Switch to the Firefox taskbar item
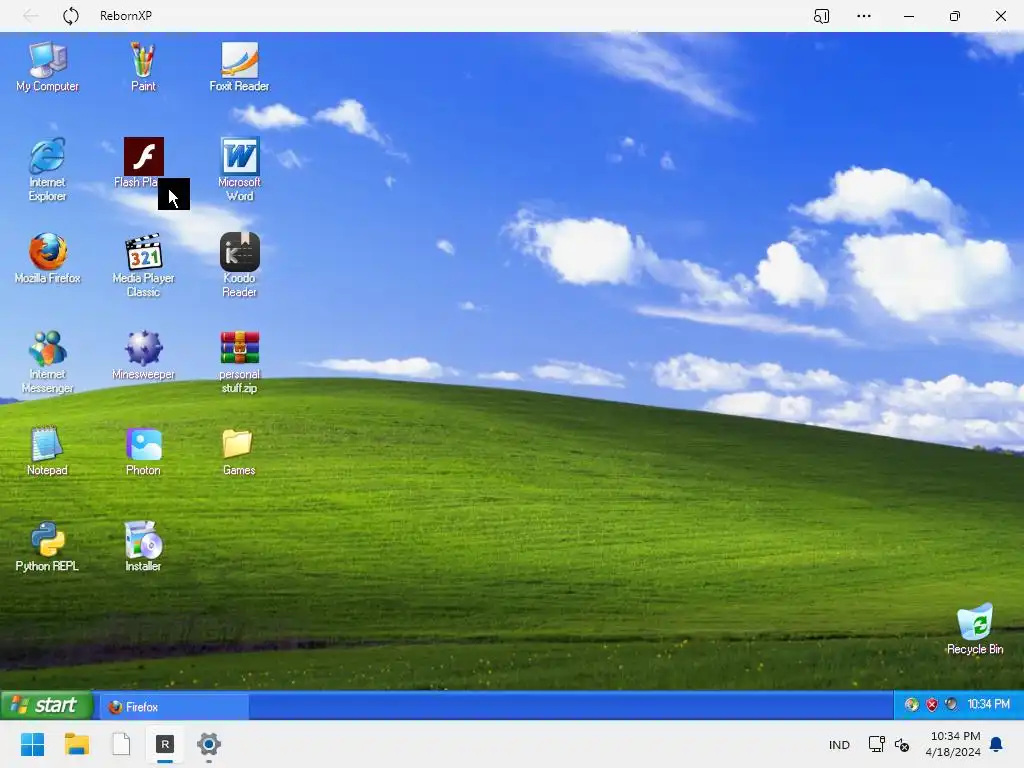Screen dimensions: 1024x768 (174, 707)
